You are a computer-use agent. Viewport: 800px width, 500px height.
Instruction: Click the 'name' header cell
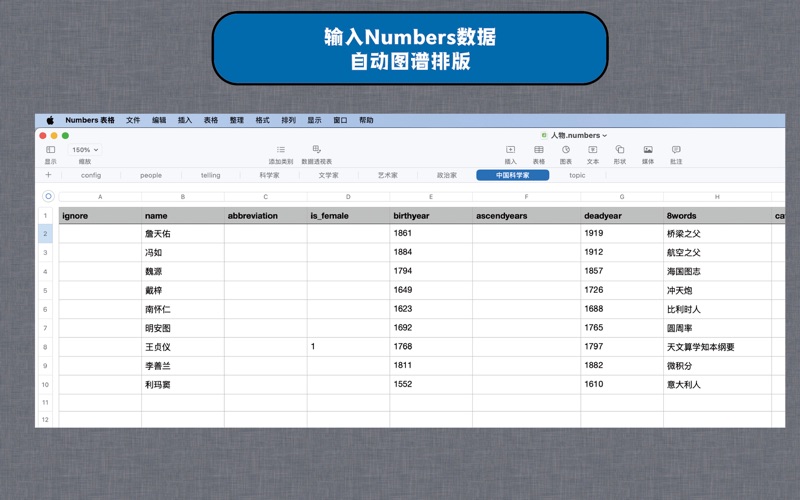183,216
